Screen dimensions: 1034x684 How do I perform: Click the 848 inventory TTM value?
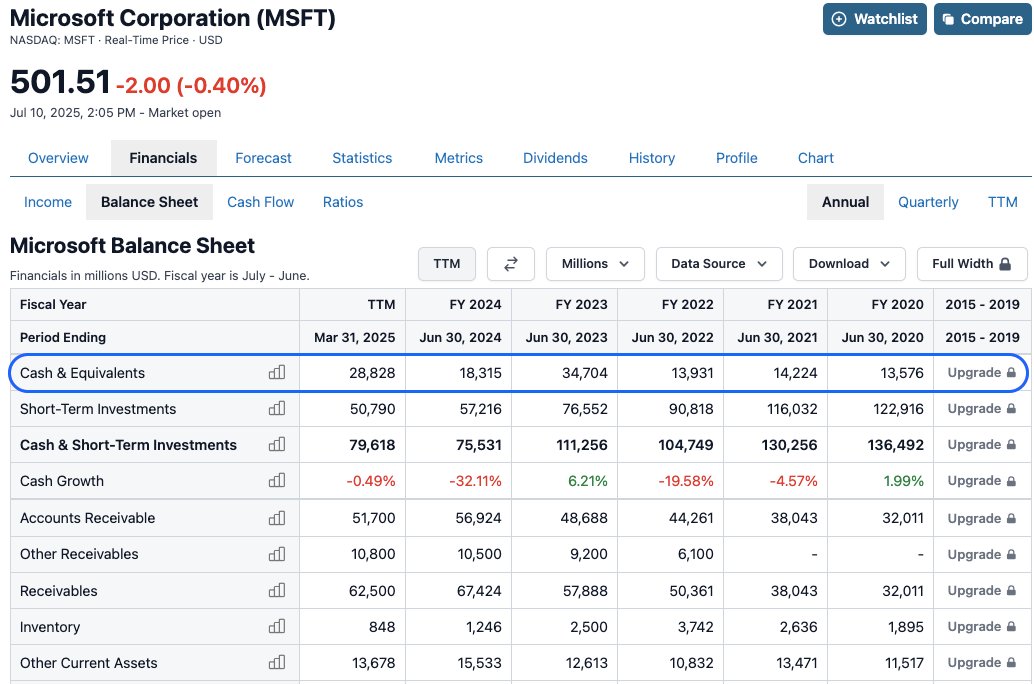(x=382, y=627)
